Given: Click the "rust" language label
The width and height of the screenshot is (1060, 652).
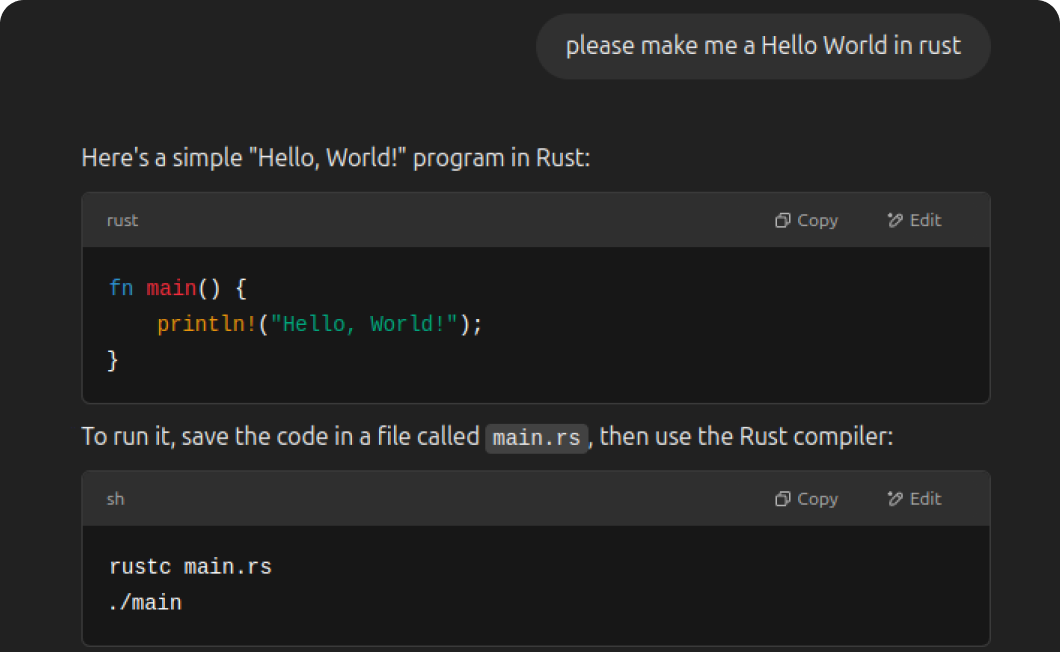Looking at the screenshot, I should [122, 220].
